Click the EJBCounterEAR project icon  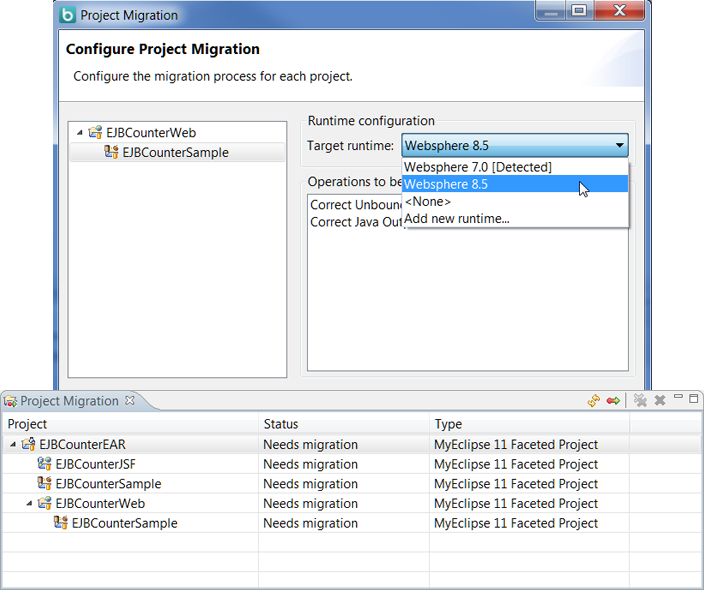(28, 444)
